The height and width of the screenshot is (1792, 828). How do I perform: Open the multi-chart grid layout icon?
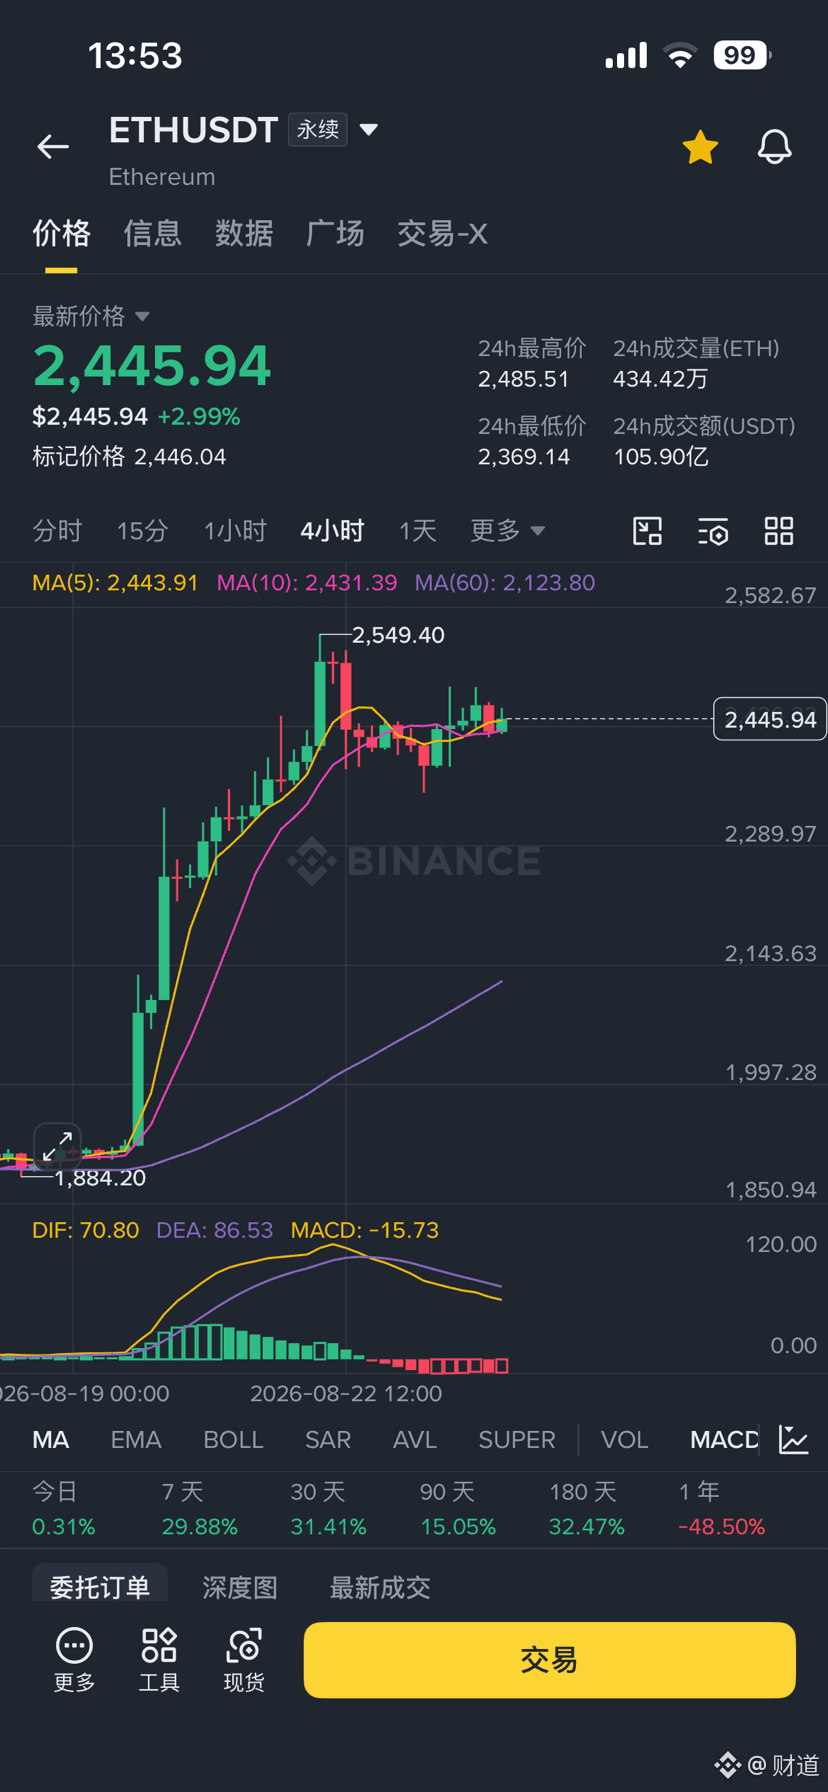779,531
